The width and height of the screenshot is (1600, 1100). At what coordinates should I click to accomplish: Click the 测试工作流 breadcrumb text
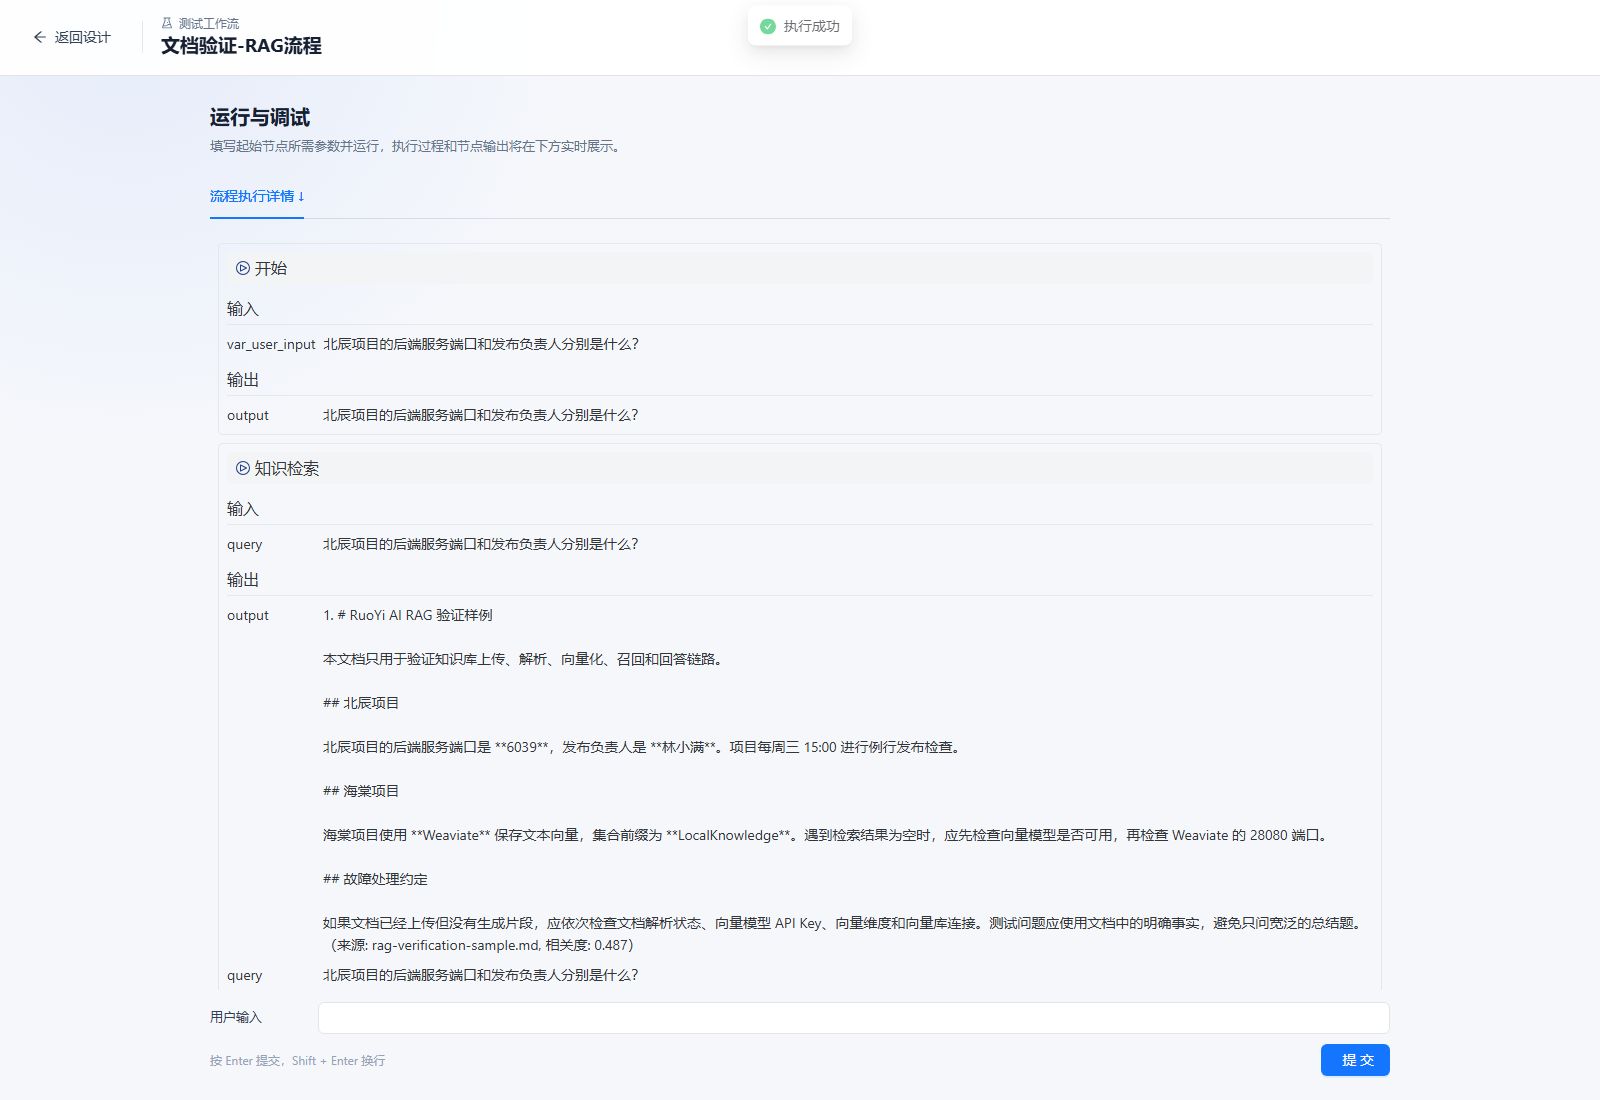pyautogui.click(x=209, y=23)
